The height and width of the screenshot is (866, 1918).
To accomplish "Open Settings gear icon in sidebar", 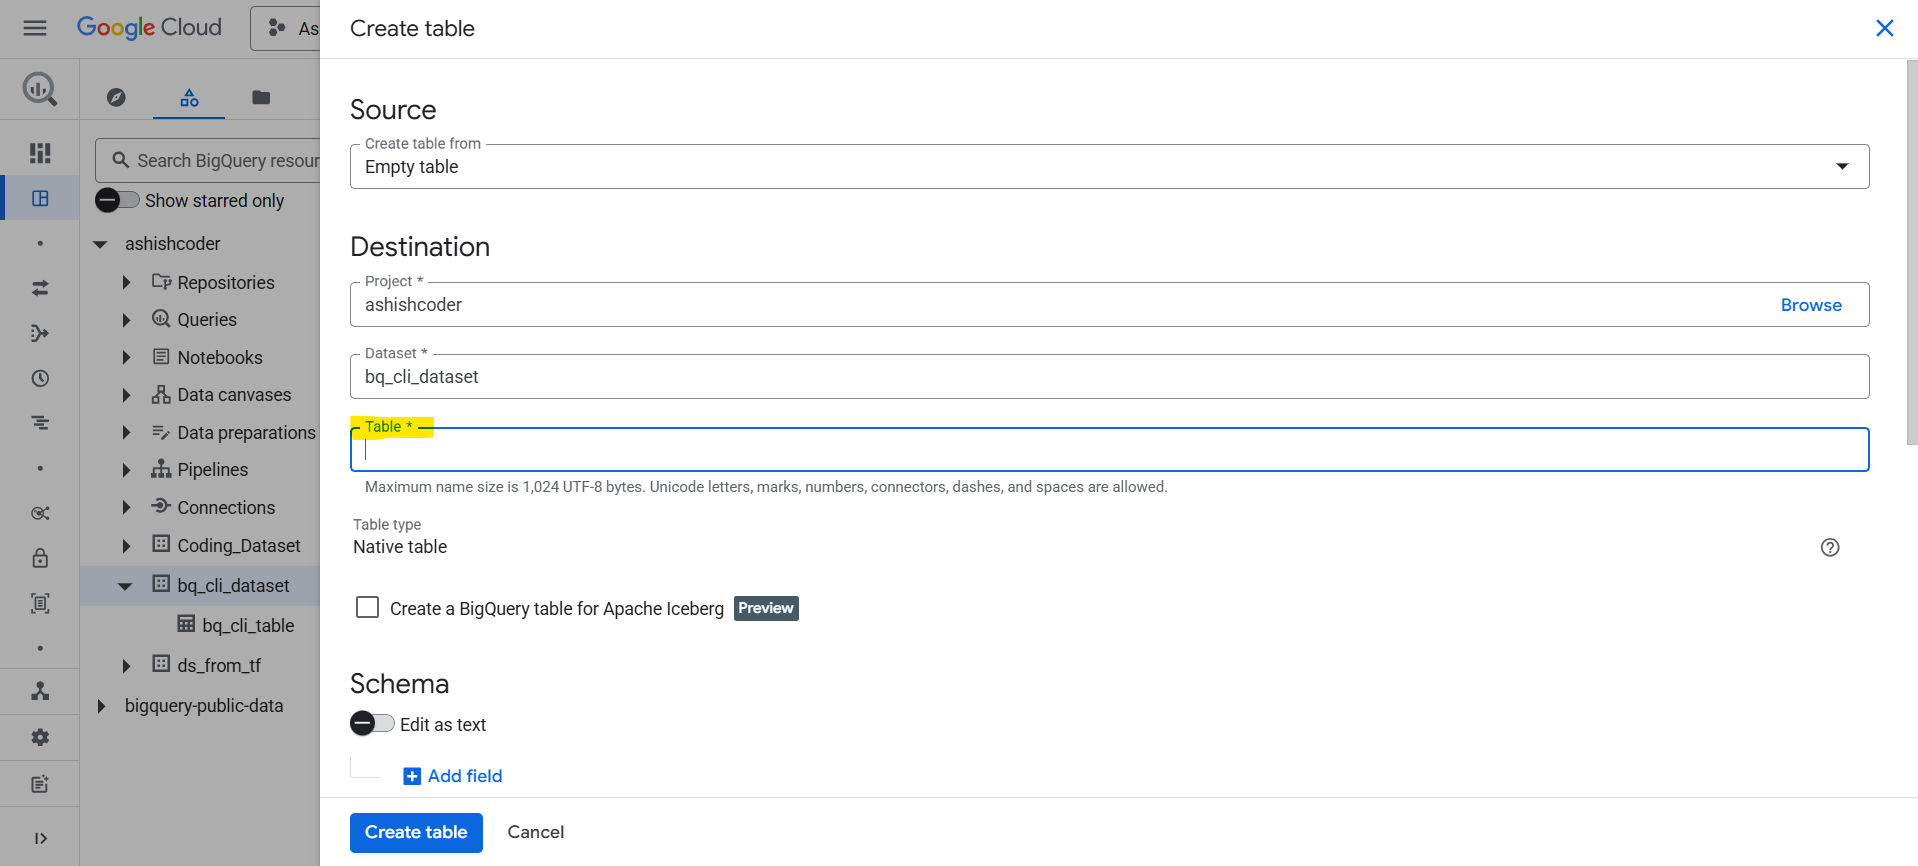I will (x=40, y=737).
